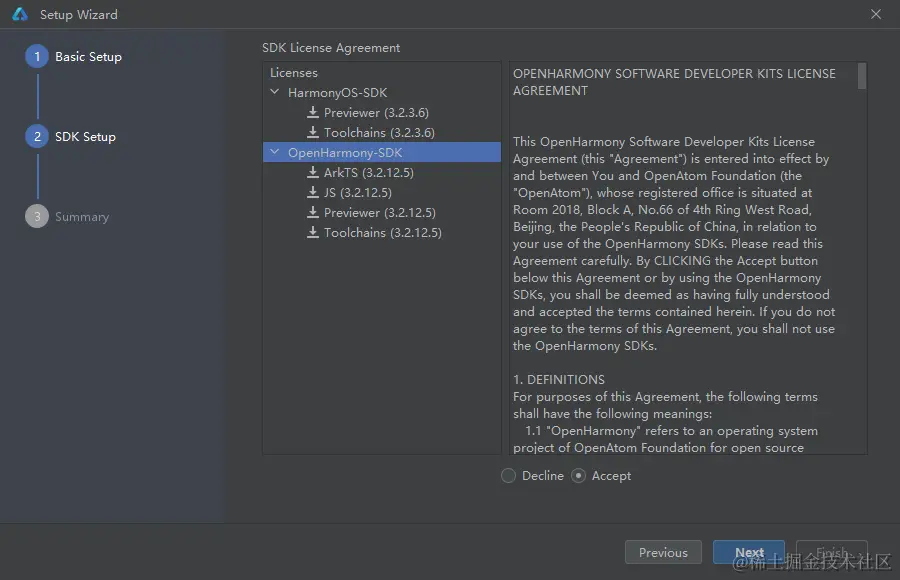Click the DevEco Studio logo icon
Screen dimensions: 900x580
coord(20,14)
